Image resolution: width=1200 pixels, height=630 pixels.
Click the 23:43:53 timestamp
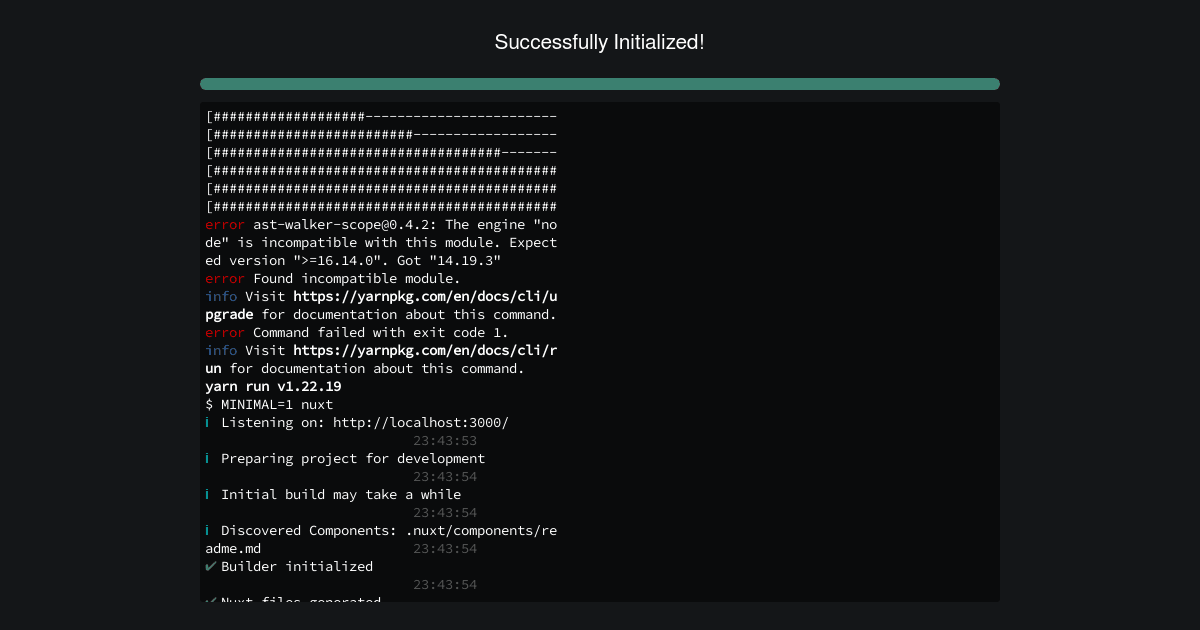(445, 440)
